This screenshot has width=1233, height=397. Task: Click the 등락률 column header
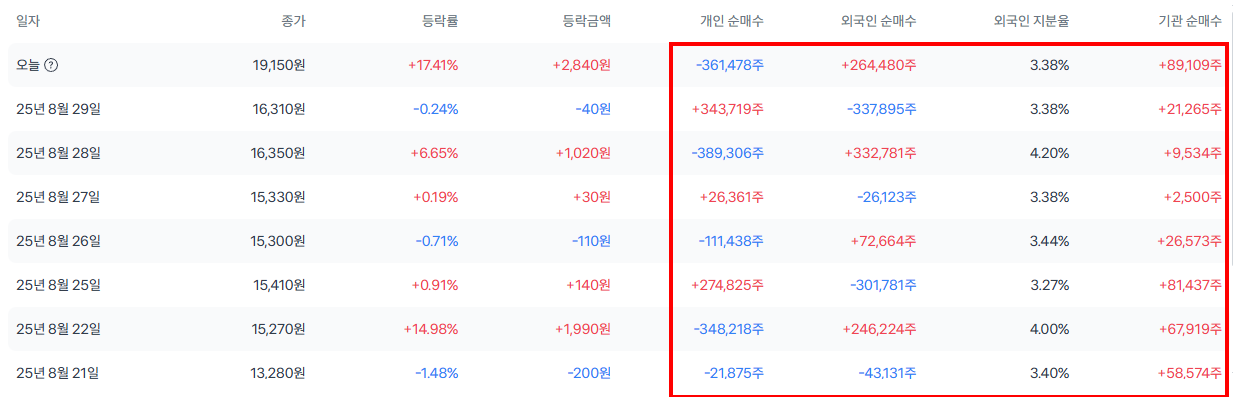(x=440, y=21)
